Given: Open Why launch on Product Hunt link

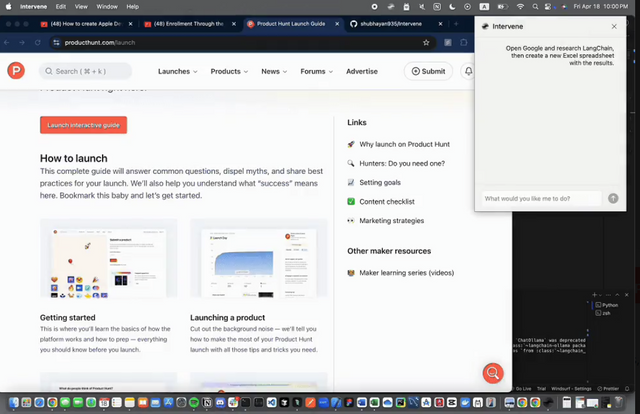Looking at the screenshot, I should pos(404,144).
